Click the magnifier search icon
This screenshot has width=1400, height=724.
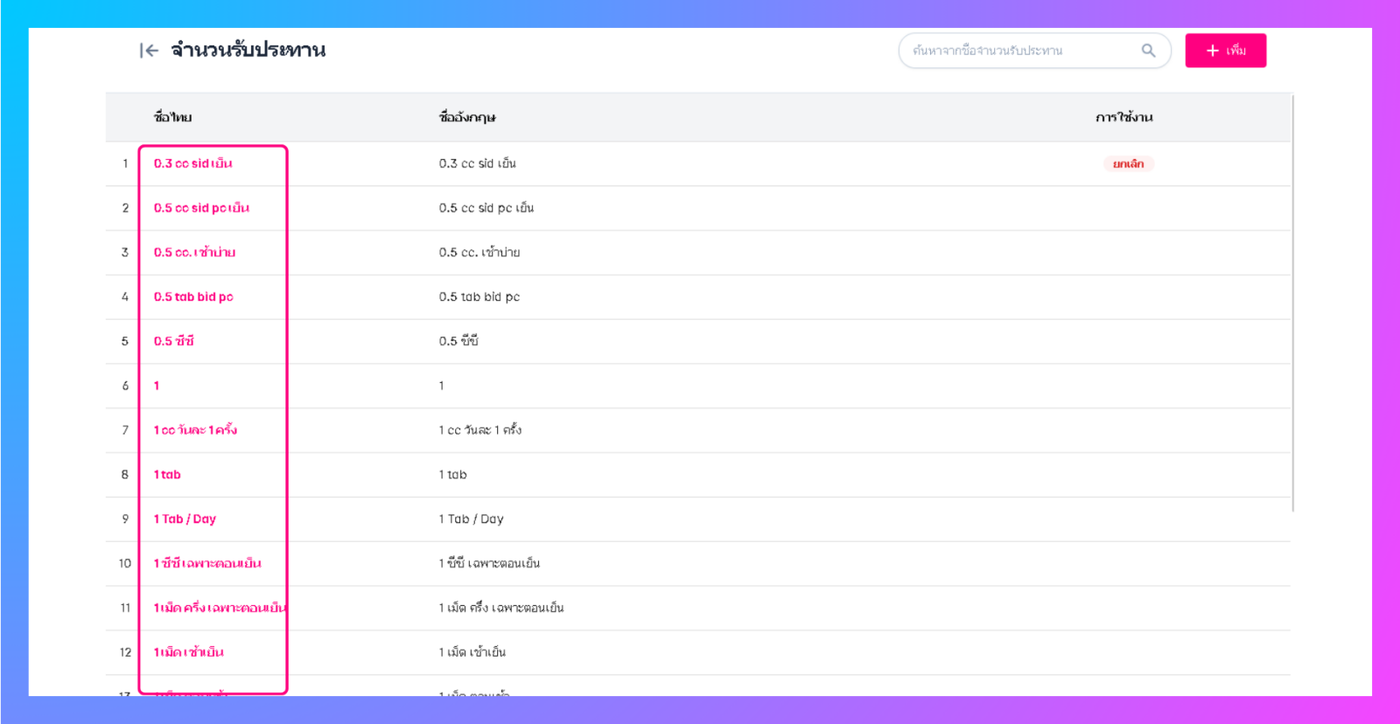click(x=1149, y=50)
